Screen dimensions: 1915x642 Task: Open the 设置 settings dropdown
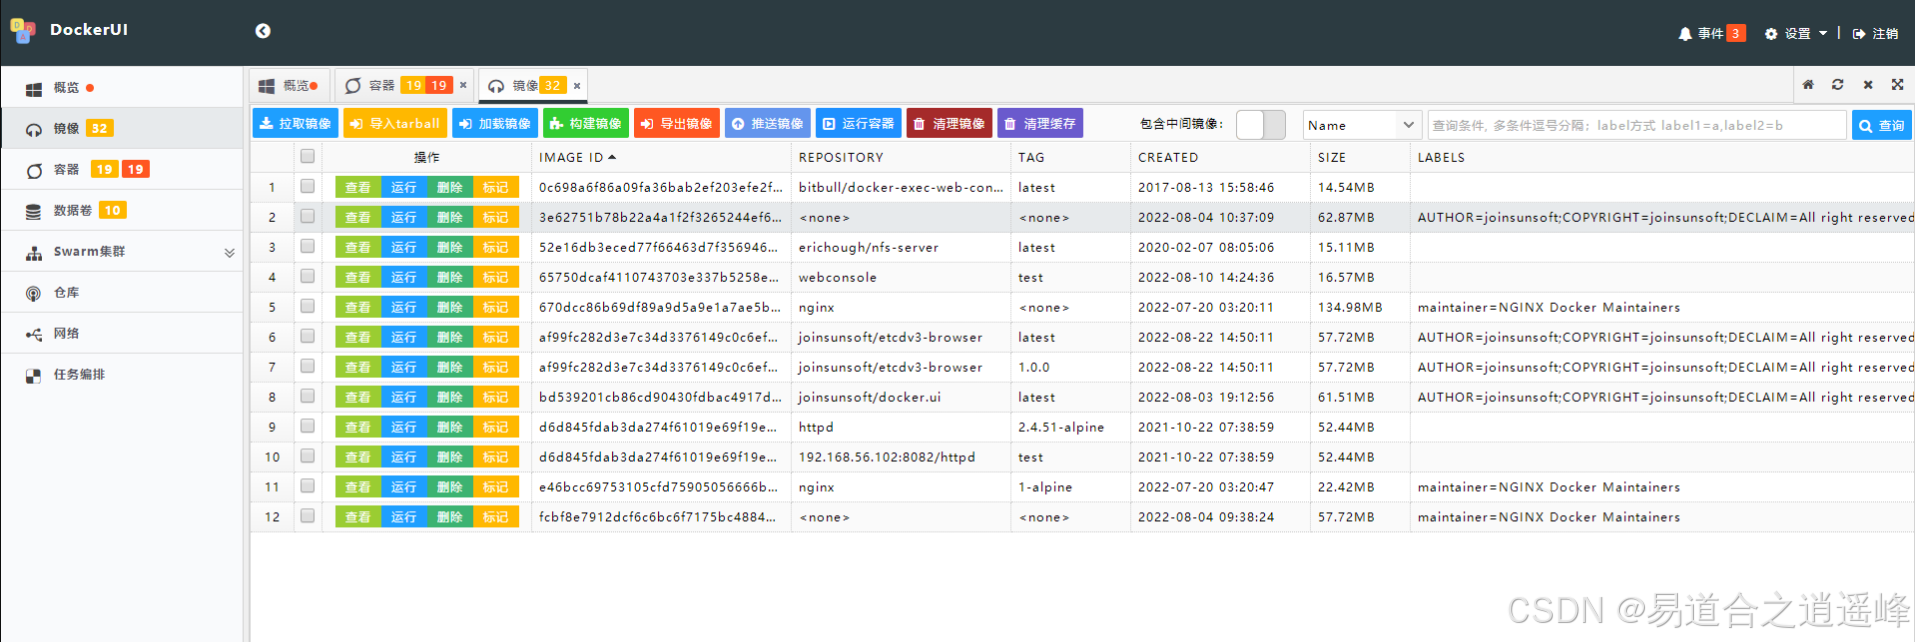click(1797, 34)
